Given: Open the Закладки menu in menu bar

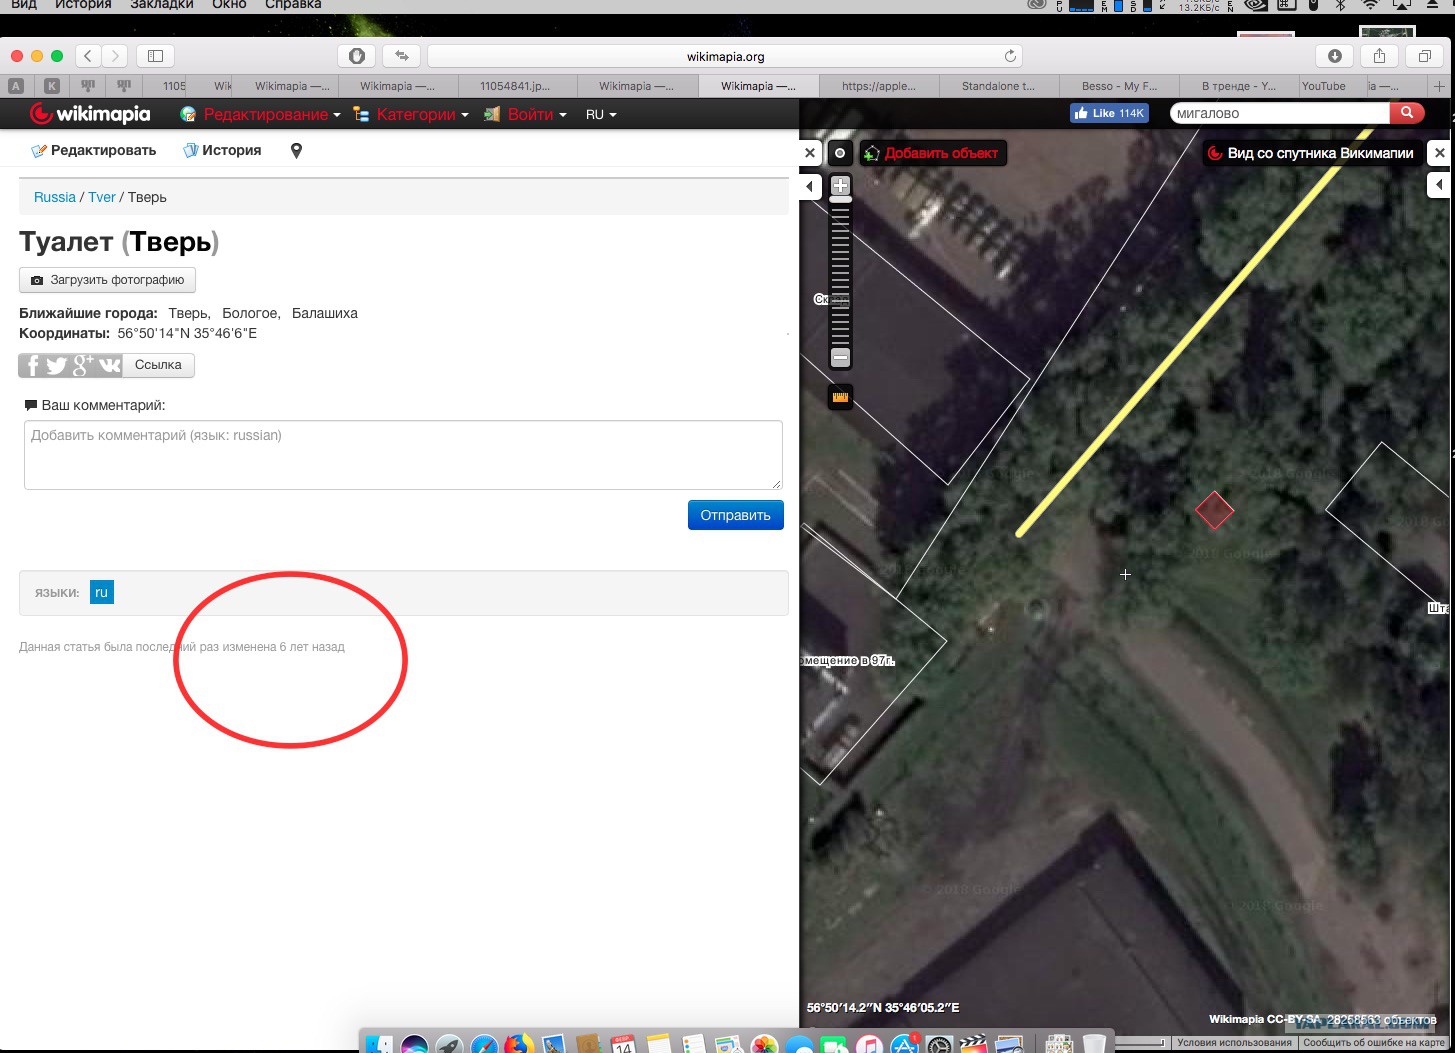Looking at the screenshot, I should 162,5.
